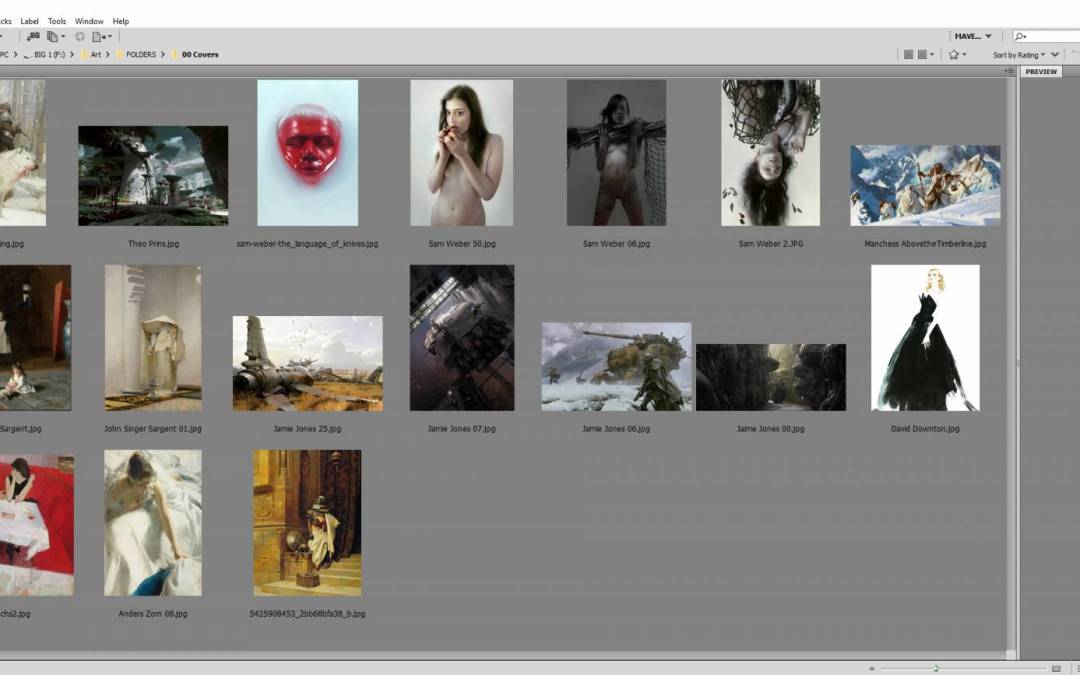The width and height of the screenshot is (1080, 675).
Task: Toggle ascending sort order arrow
Action: [1055, 55]
